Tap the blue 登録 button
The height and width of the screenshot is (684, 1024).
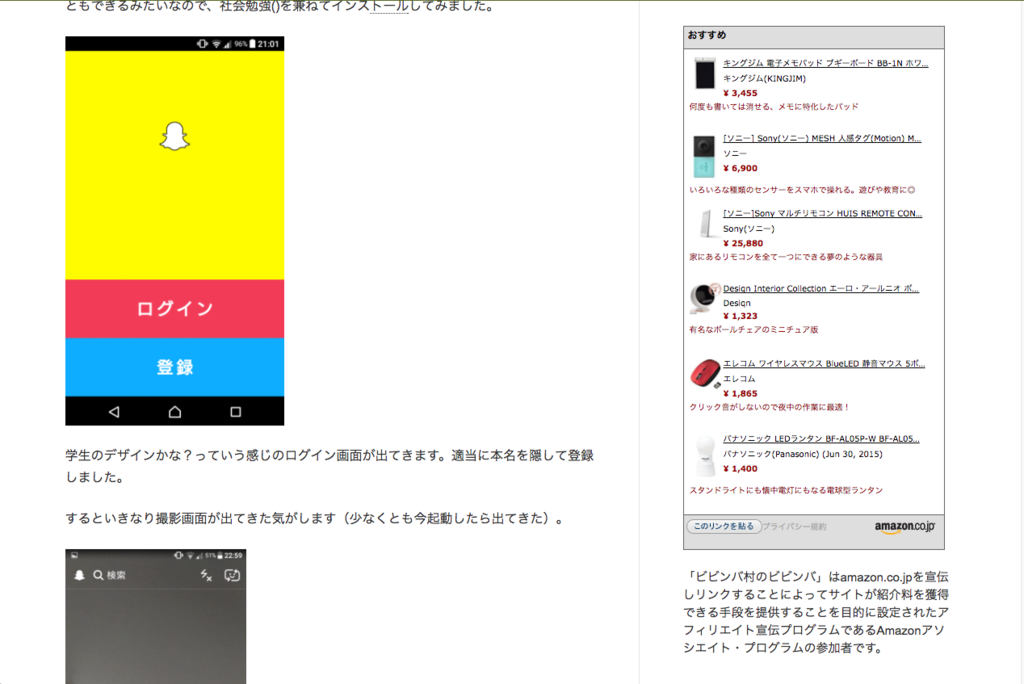click(174, 367)
